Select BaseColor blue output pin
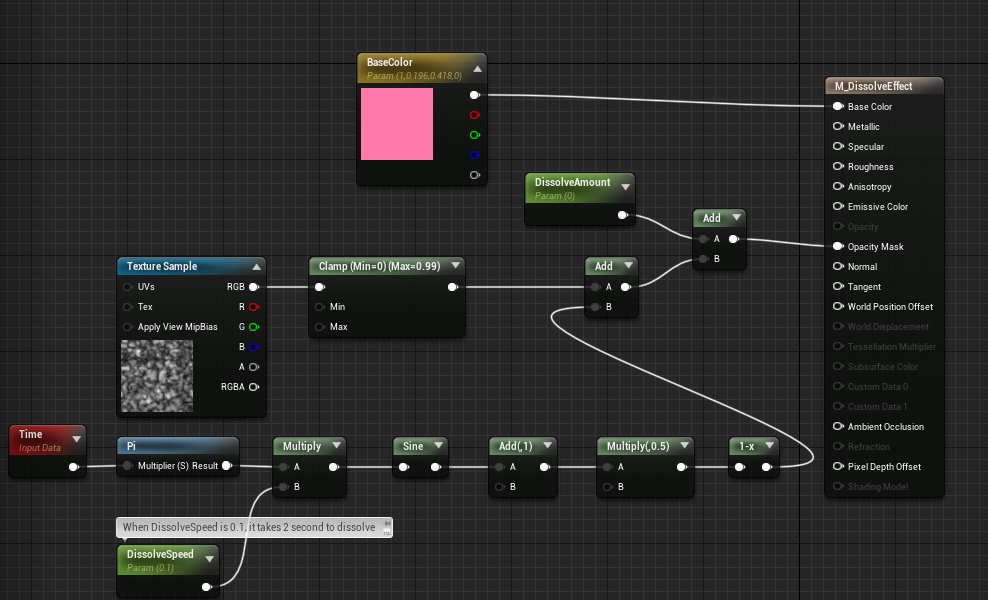The width and height of the screenshot is (988, 600). click(474, 155)
